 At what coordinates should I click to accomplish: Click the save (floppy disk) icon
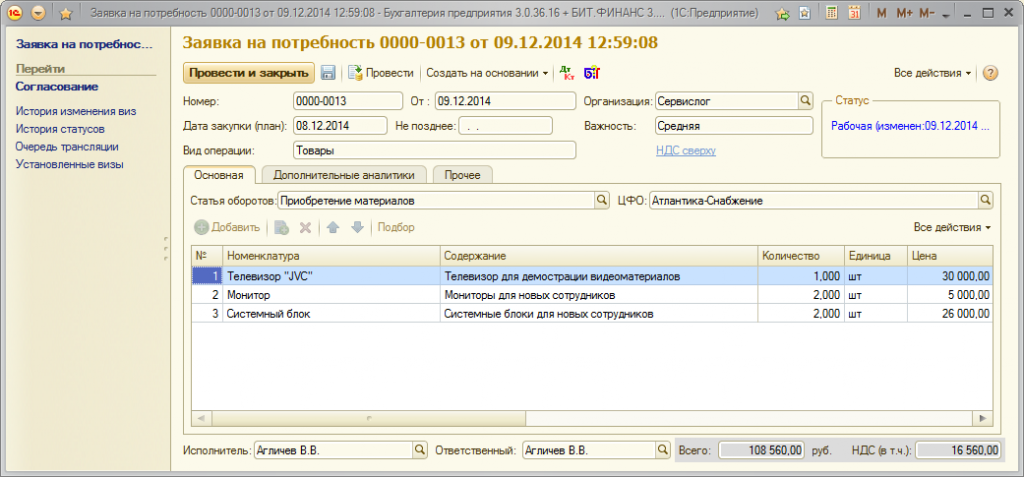[x=328, y=73]
